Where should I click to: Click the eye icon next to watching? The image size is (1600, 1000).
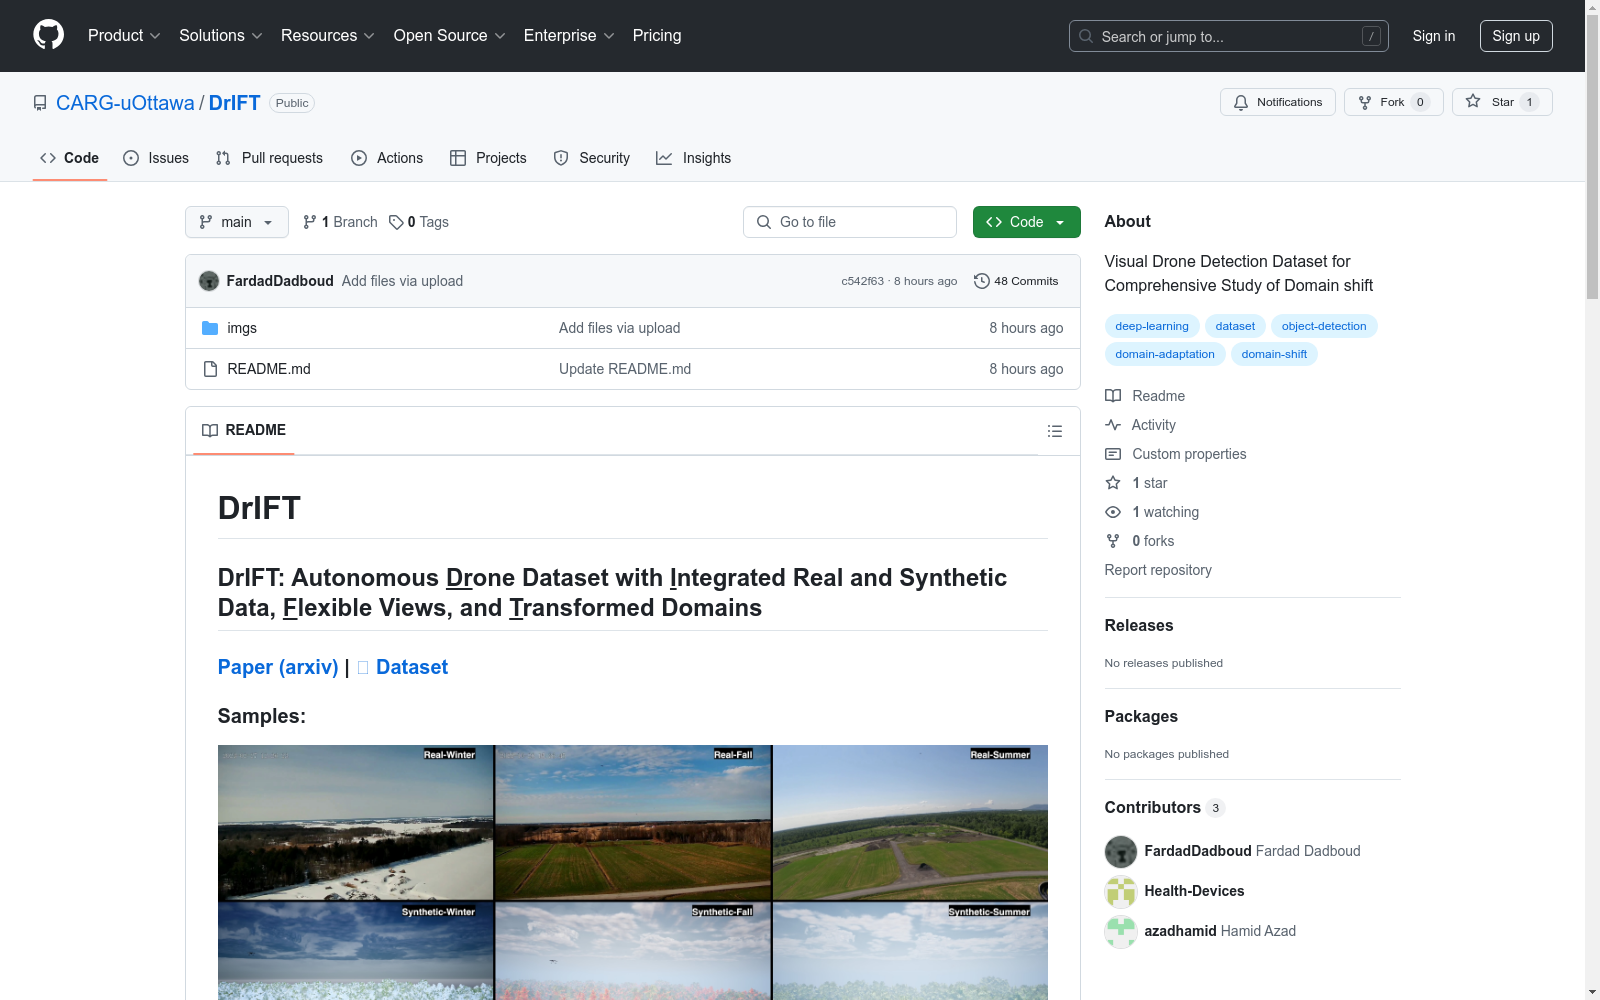pyautogui.click(x=1113, y=512)
